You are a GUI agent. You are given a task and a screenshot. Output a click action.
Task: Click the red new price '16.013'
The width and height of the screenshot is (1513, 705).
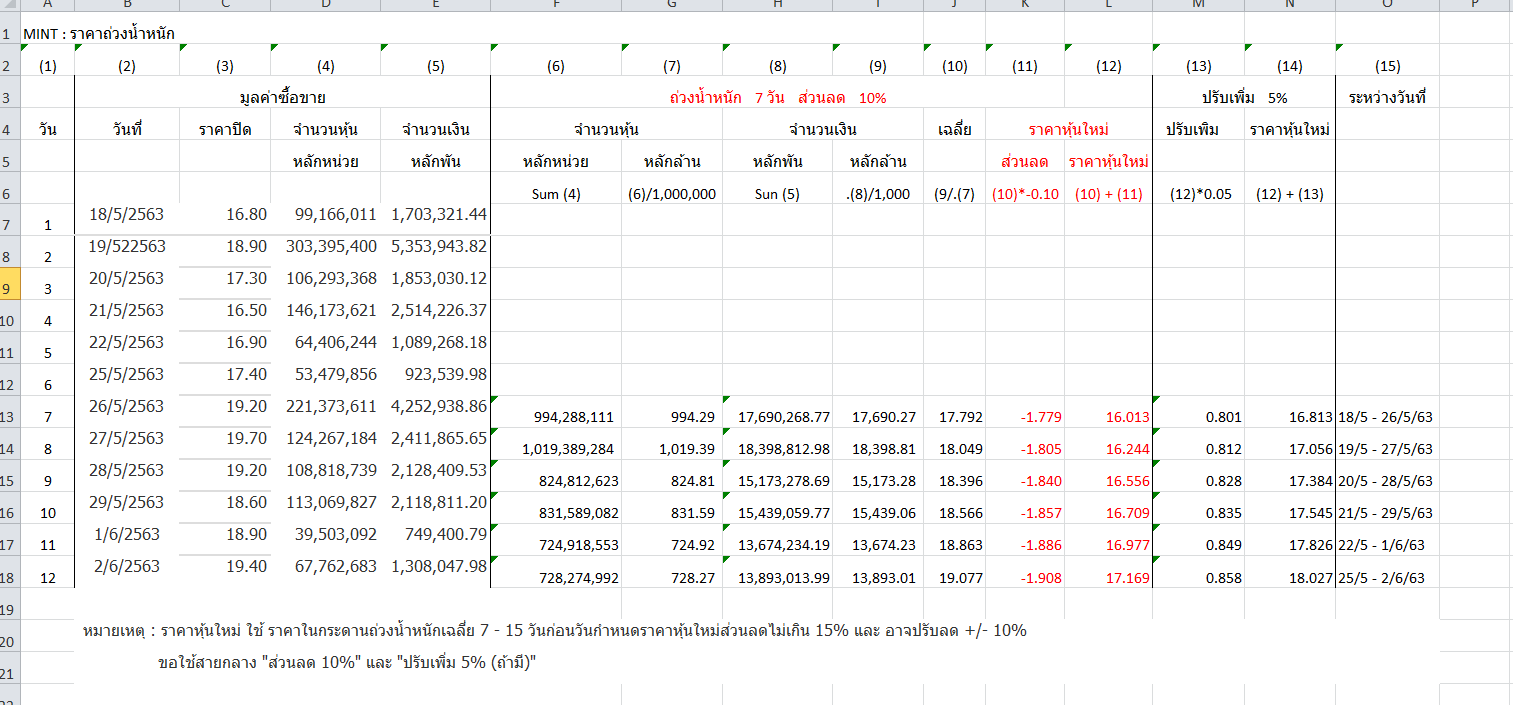tap(1128, 418)
